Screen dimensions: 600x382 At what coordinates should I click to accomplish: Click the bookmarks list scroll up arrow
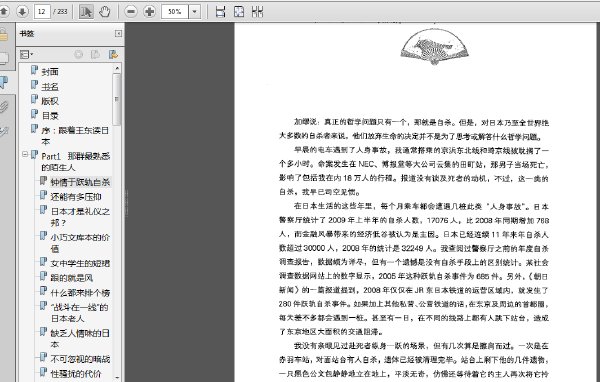tap(117, 68)
